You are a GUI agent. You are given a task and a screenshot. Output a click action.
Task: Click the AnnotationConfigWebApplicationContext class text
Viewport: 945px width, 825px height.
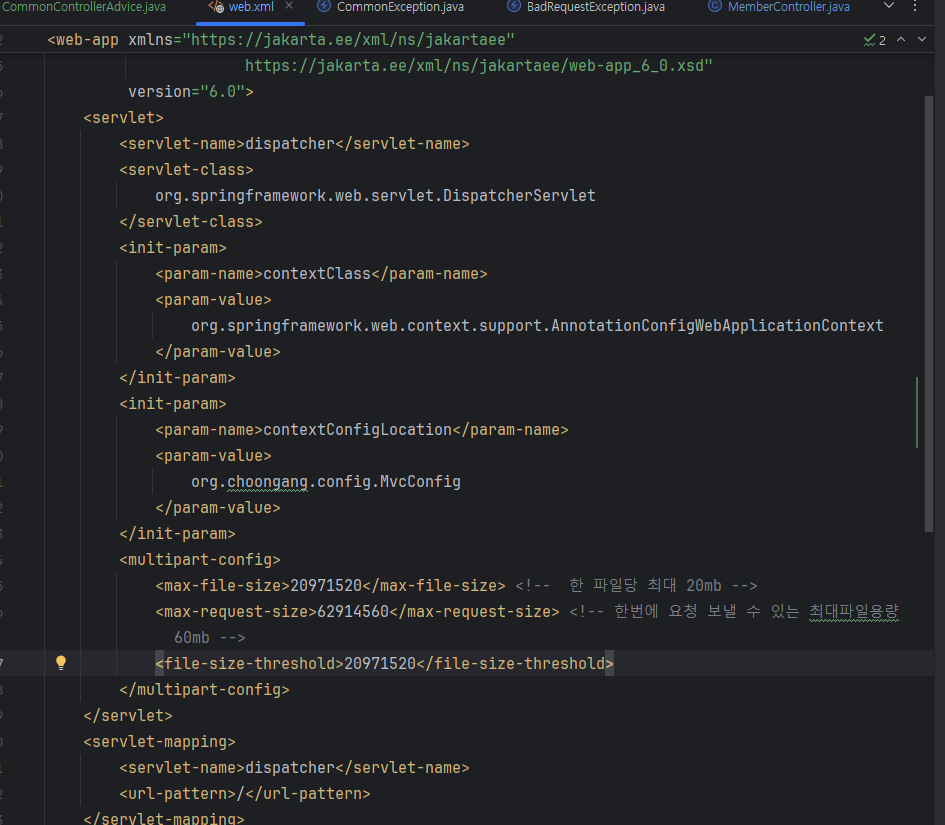pos(717,326)
